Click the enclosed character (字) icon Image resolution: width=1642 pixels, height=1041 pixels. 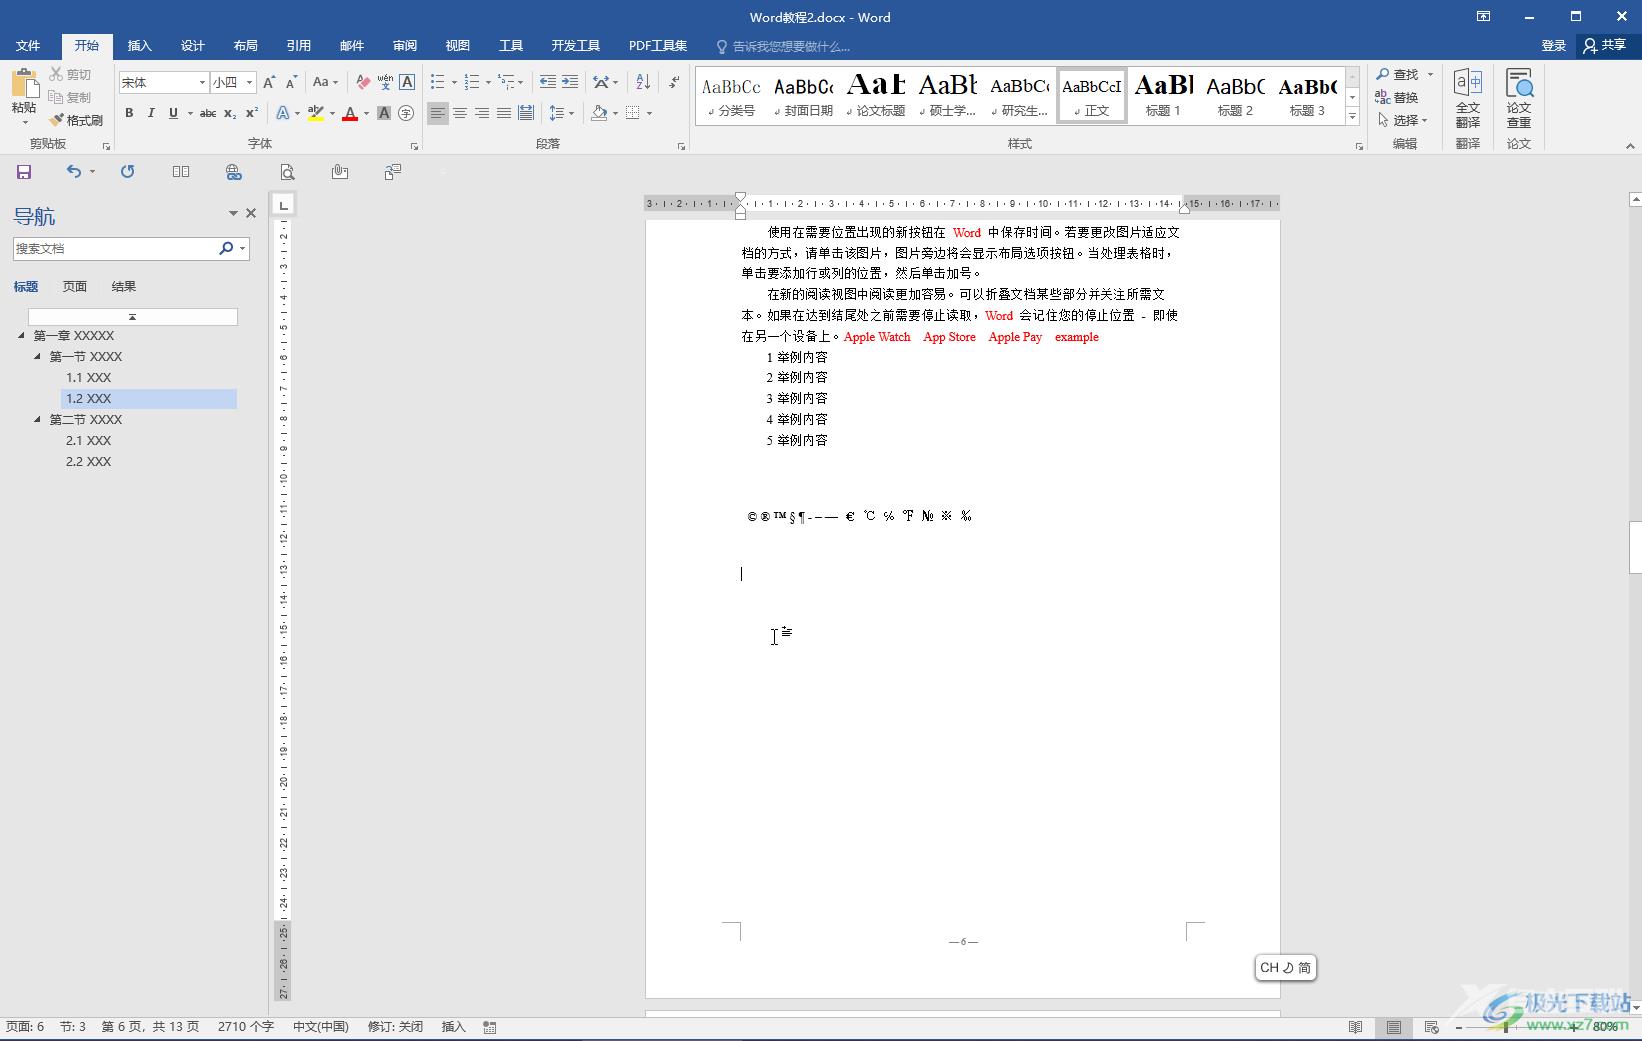[406, 113]
